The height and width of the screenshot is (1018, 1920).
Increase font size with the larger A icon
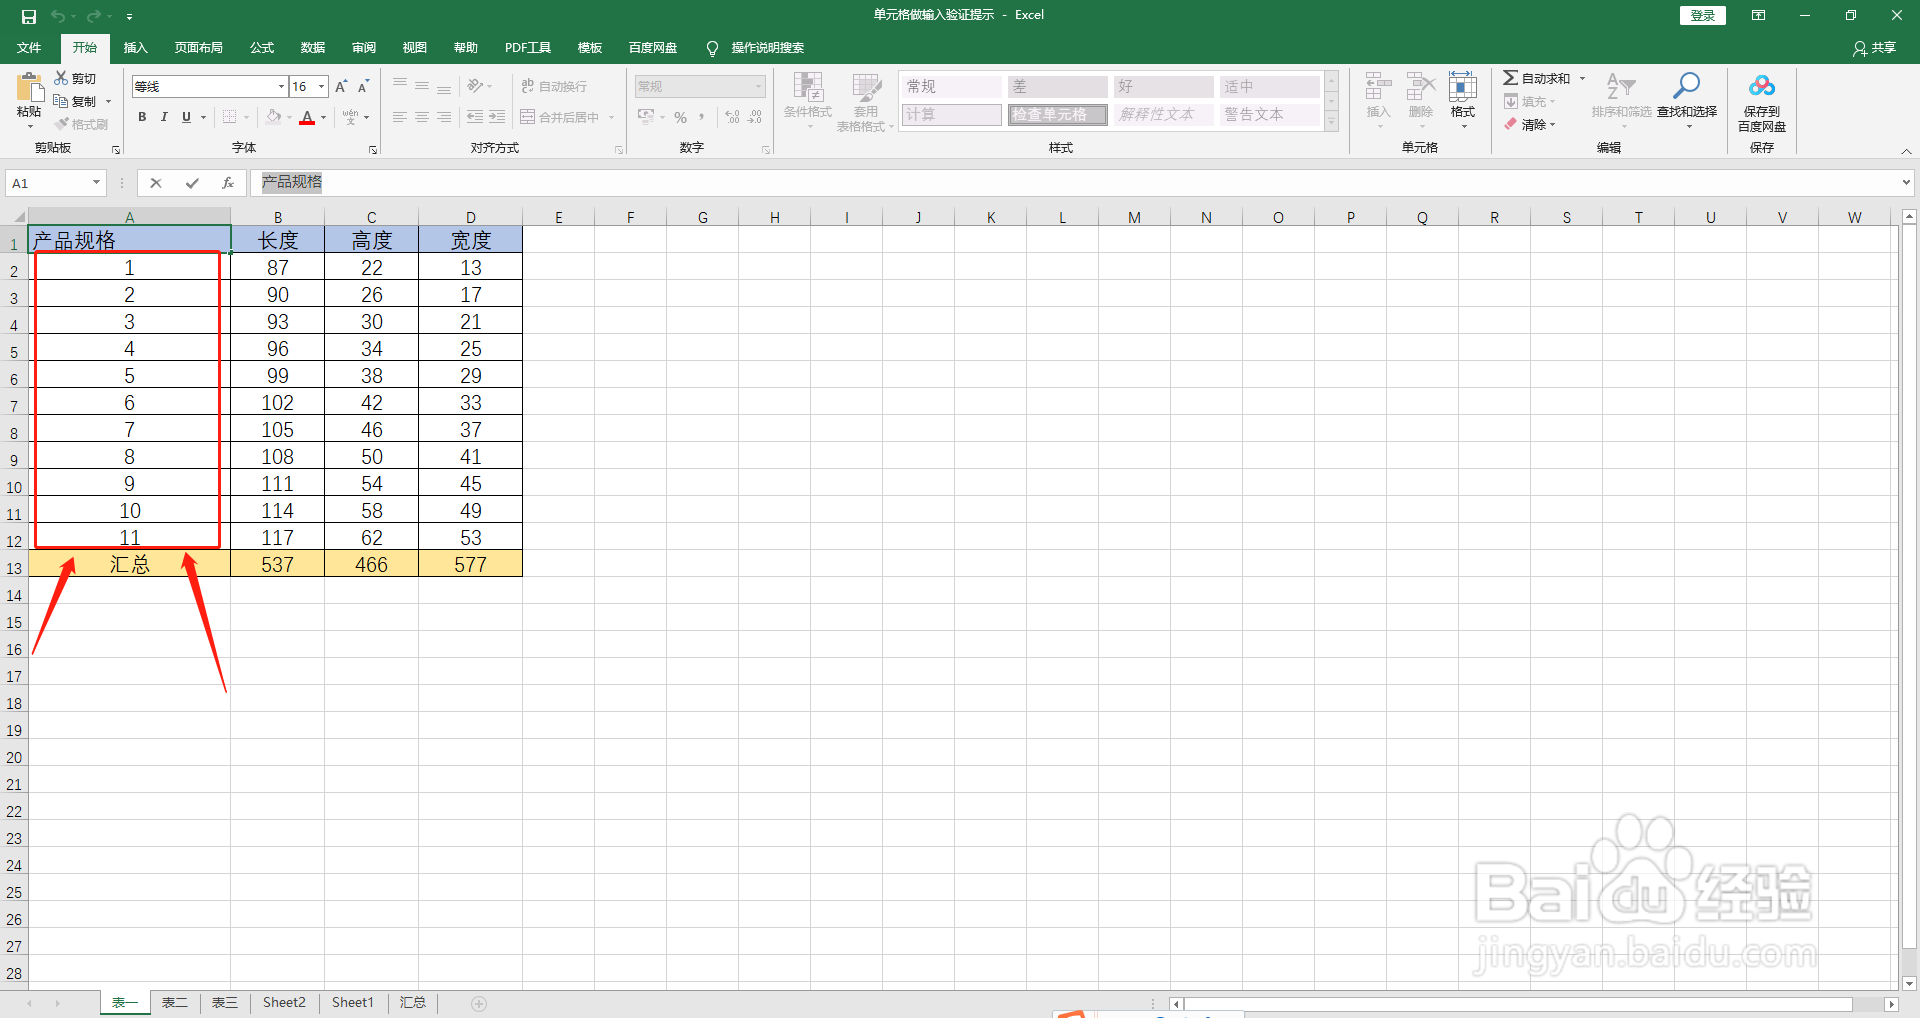click(x=341, y=87)
